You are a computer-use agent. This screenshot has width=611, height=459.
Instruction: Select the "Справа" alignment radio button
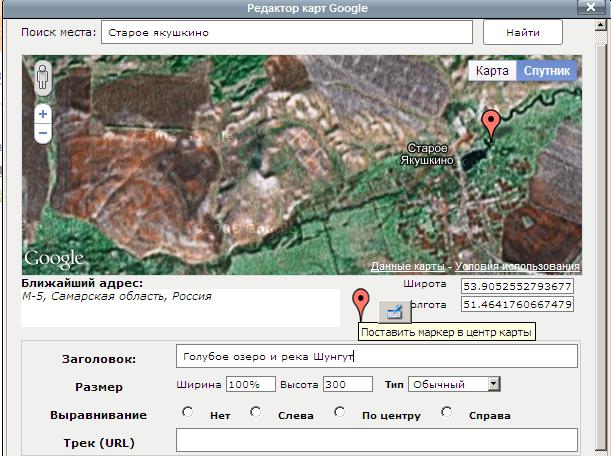click(446, 412)
